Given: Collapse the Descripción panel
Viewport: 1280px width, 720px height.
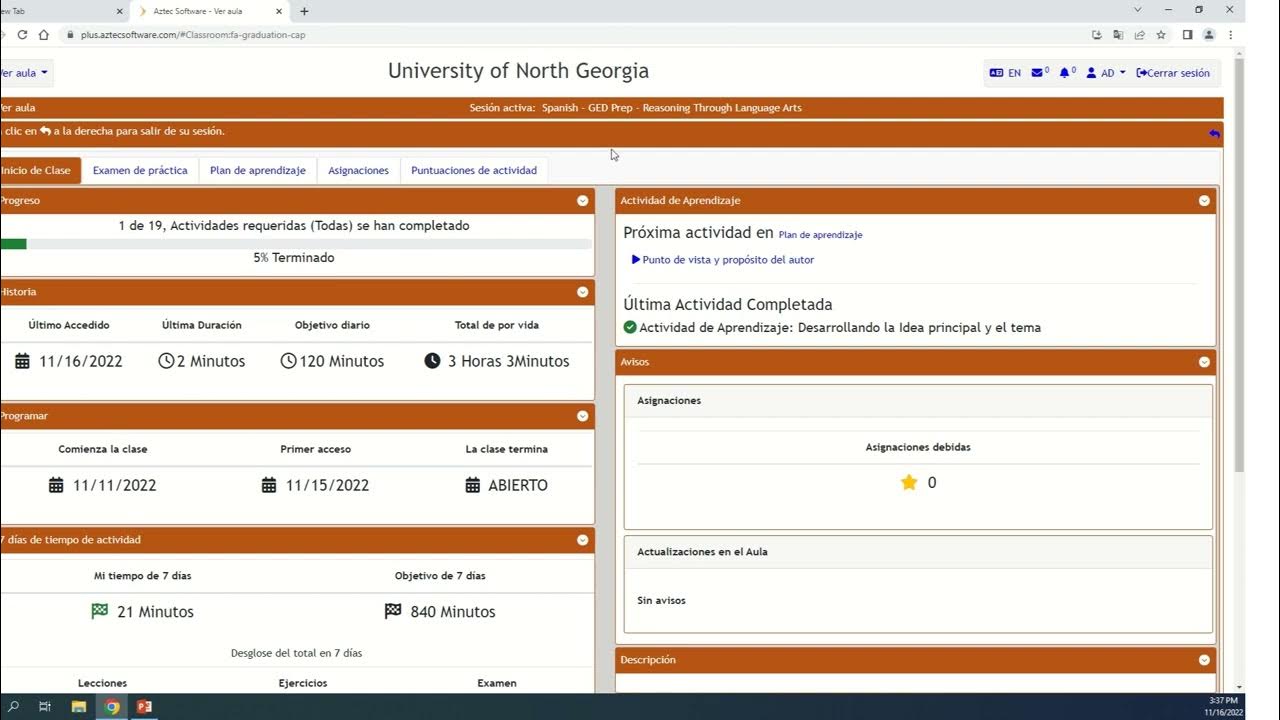Looking at the screenshot, I should [x=1204, y=660].
